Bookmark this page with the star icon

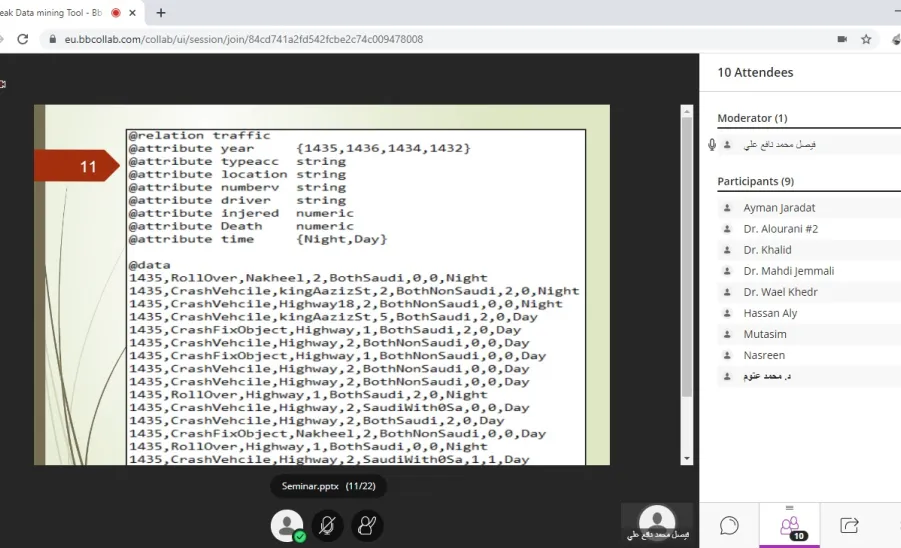click(866, 39)
